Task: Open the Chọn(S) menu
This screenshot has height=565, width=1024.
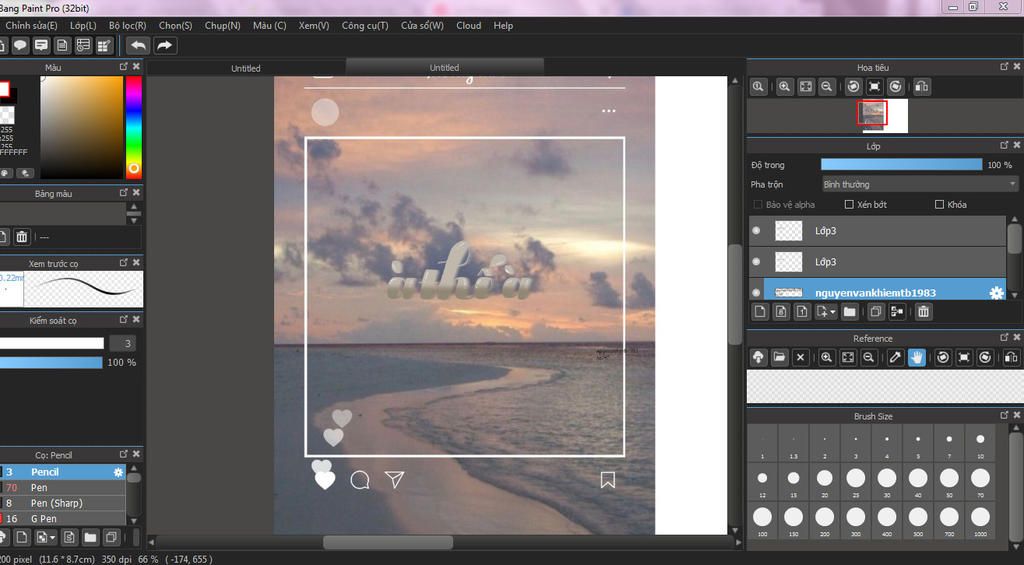Action: pyautogui.click(x=175, y=25)
